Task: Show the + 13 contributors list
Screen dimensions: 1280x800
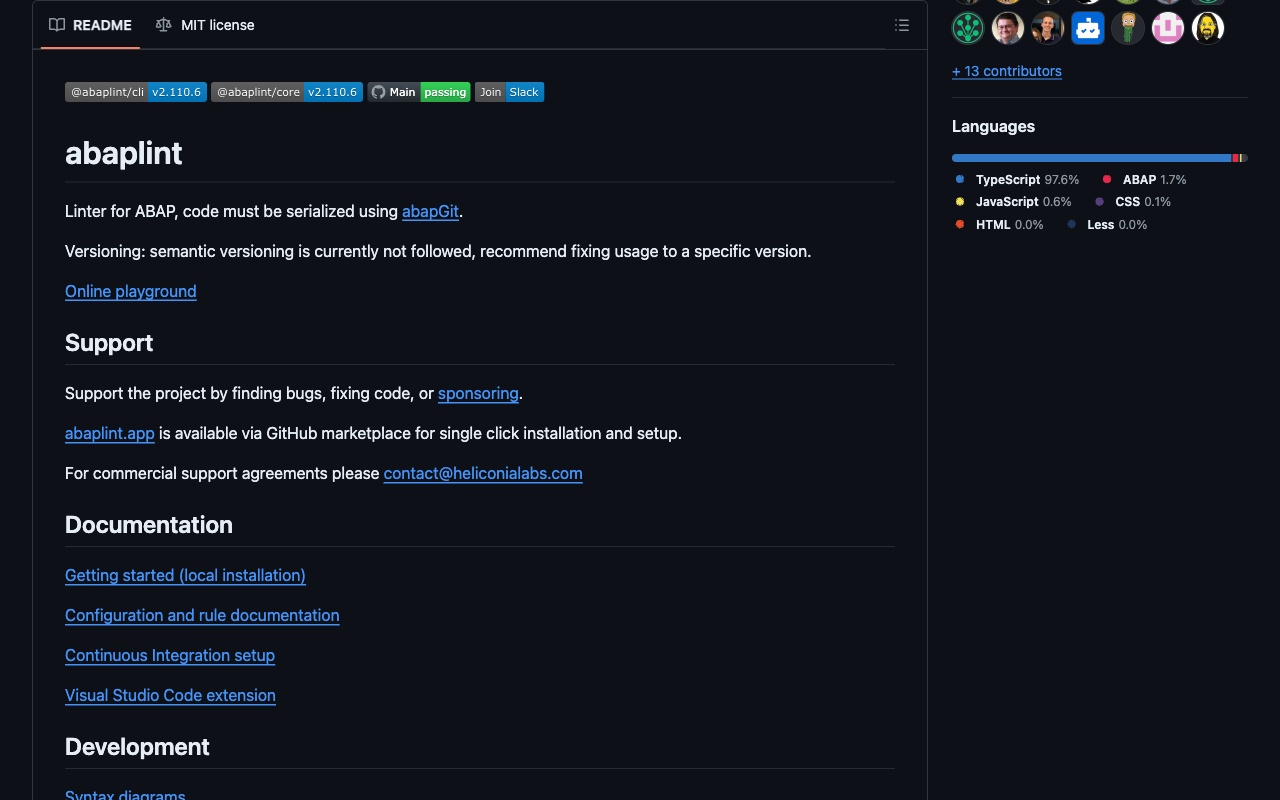Action: tap(1007, 71)
